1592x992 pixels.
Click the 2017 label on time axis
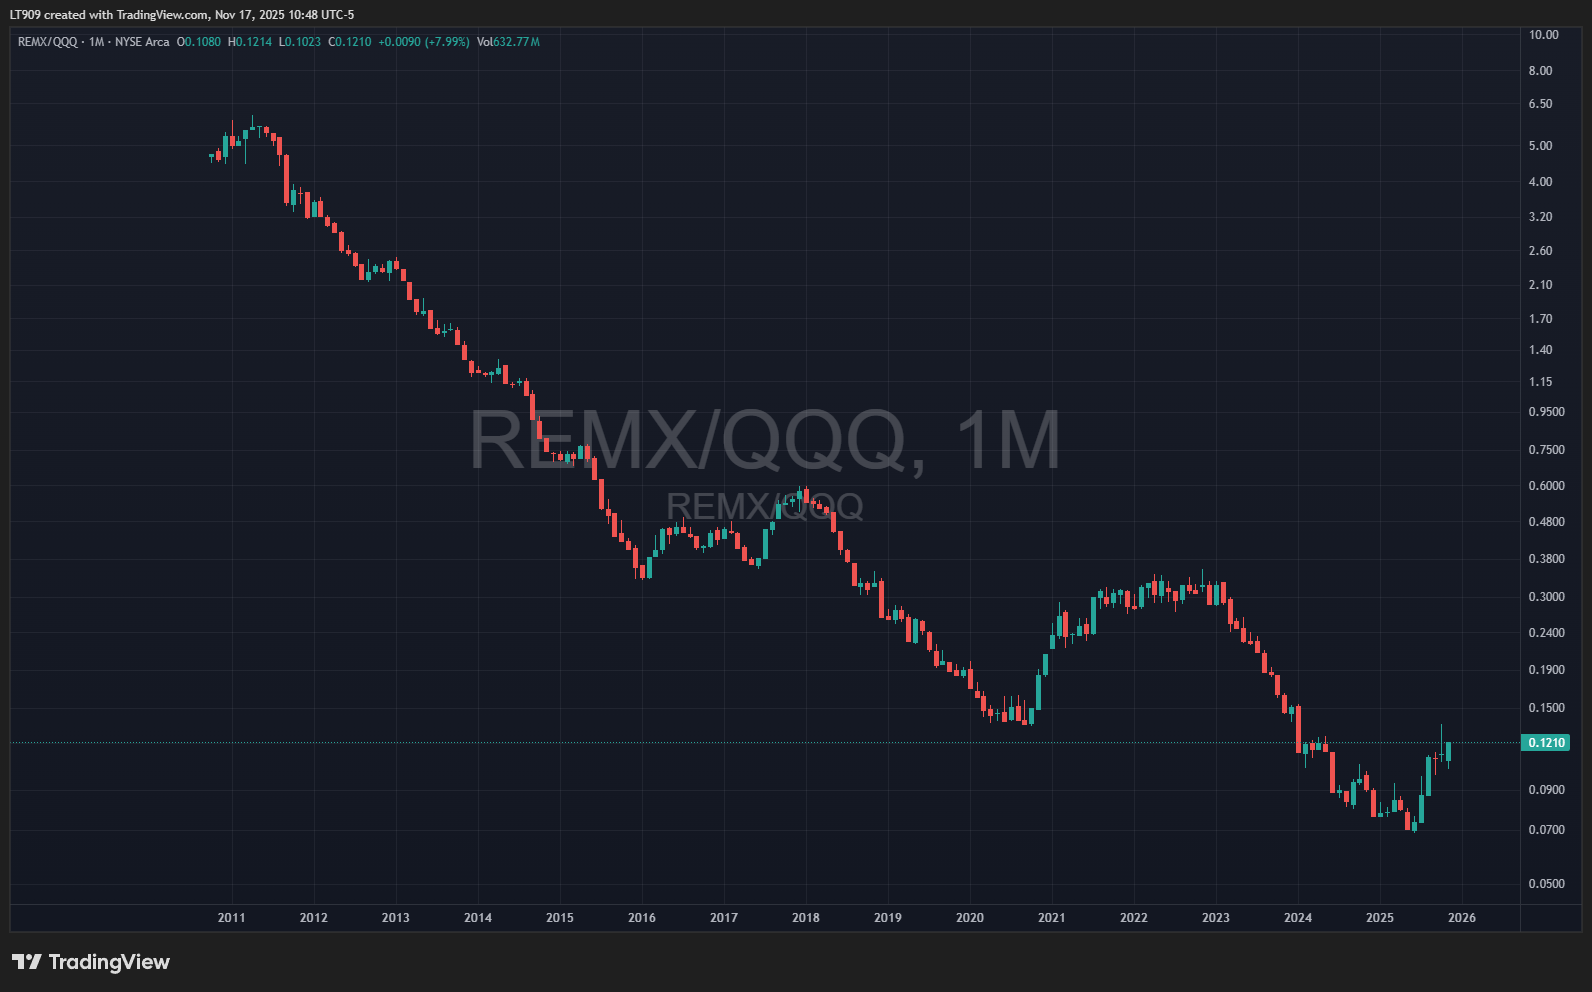pyautogui.click(x=724, y=918)
